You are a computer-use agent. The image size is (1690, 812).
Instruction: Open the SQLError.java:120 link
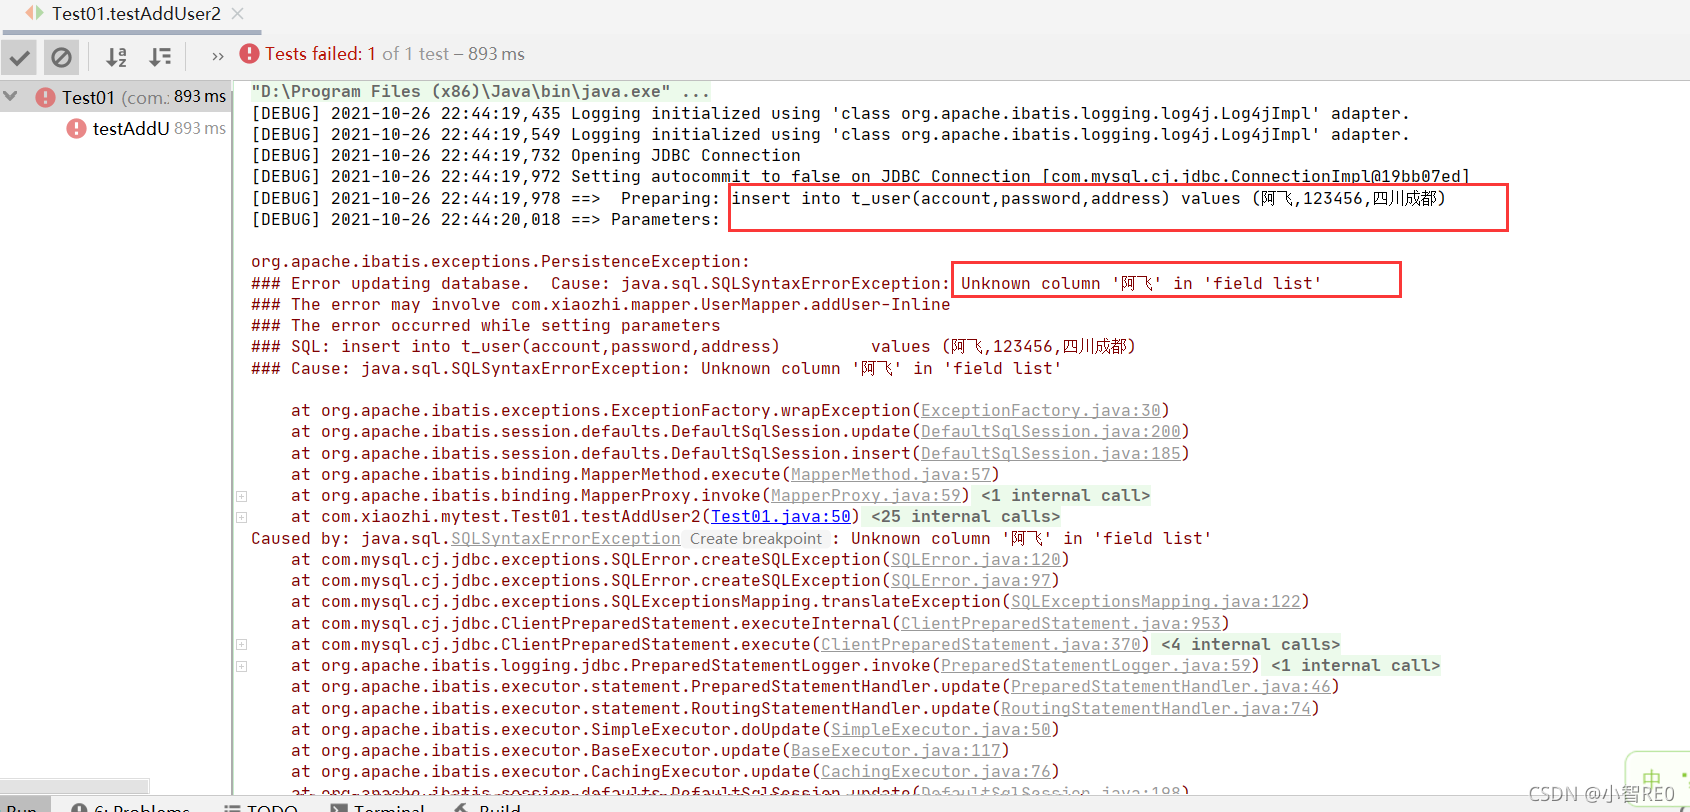pyautogui.click(x=976, y=560)
